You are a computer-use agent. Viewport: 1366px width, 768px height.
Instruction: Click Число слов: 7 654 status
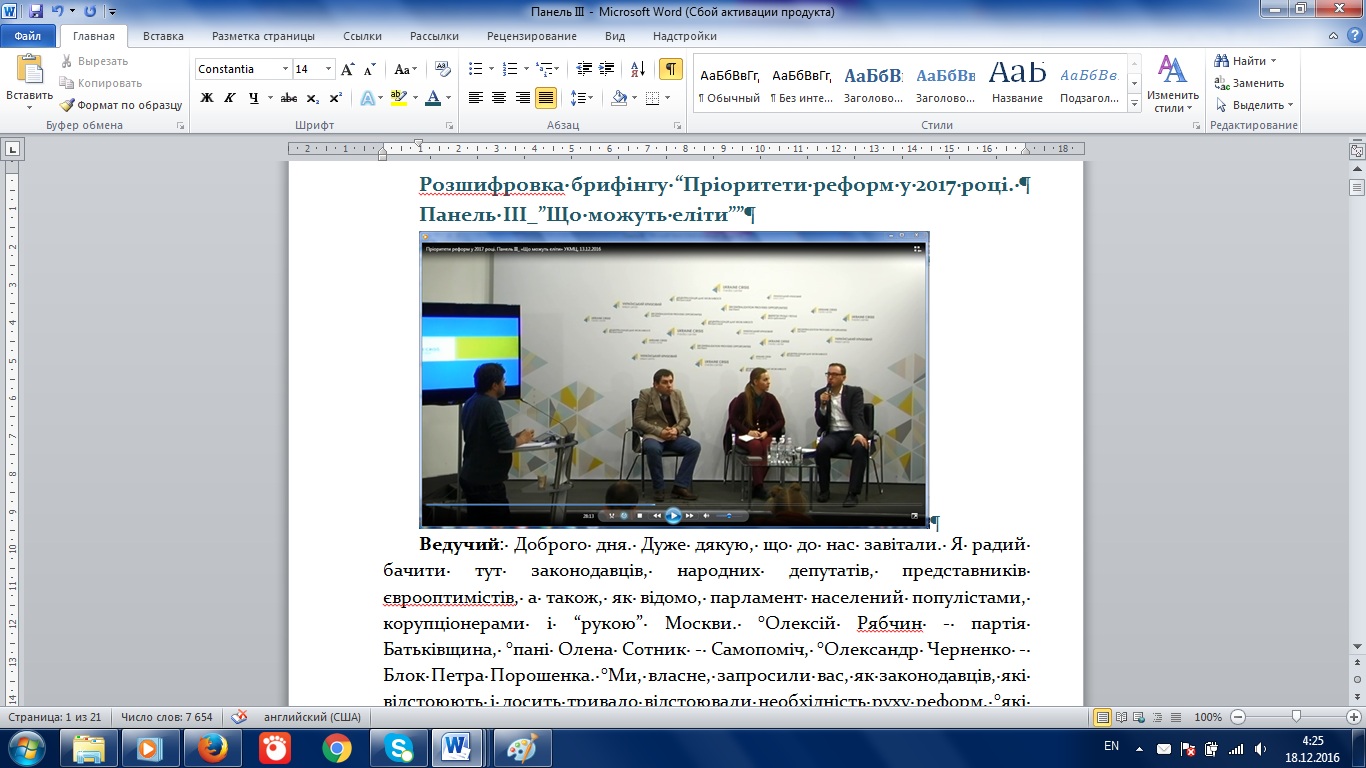166,717
